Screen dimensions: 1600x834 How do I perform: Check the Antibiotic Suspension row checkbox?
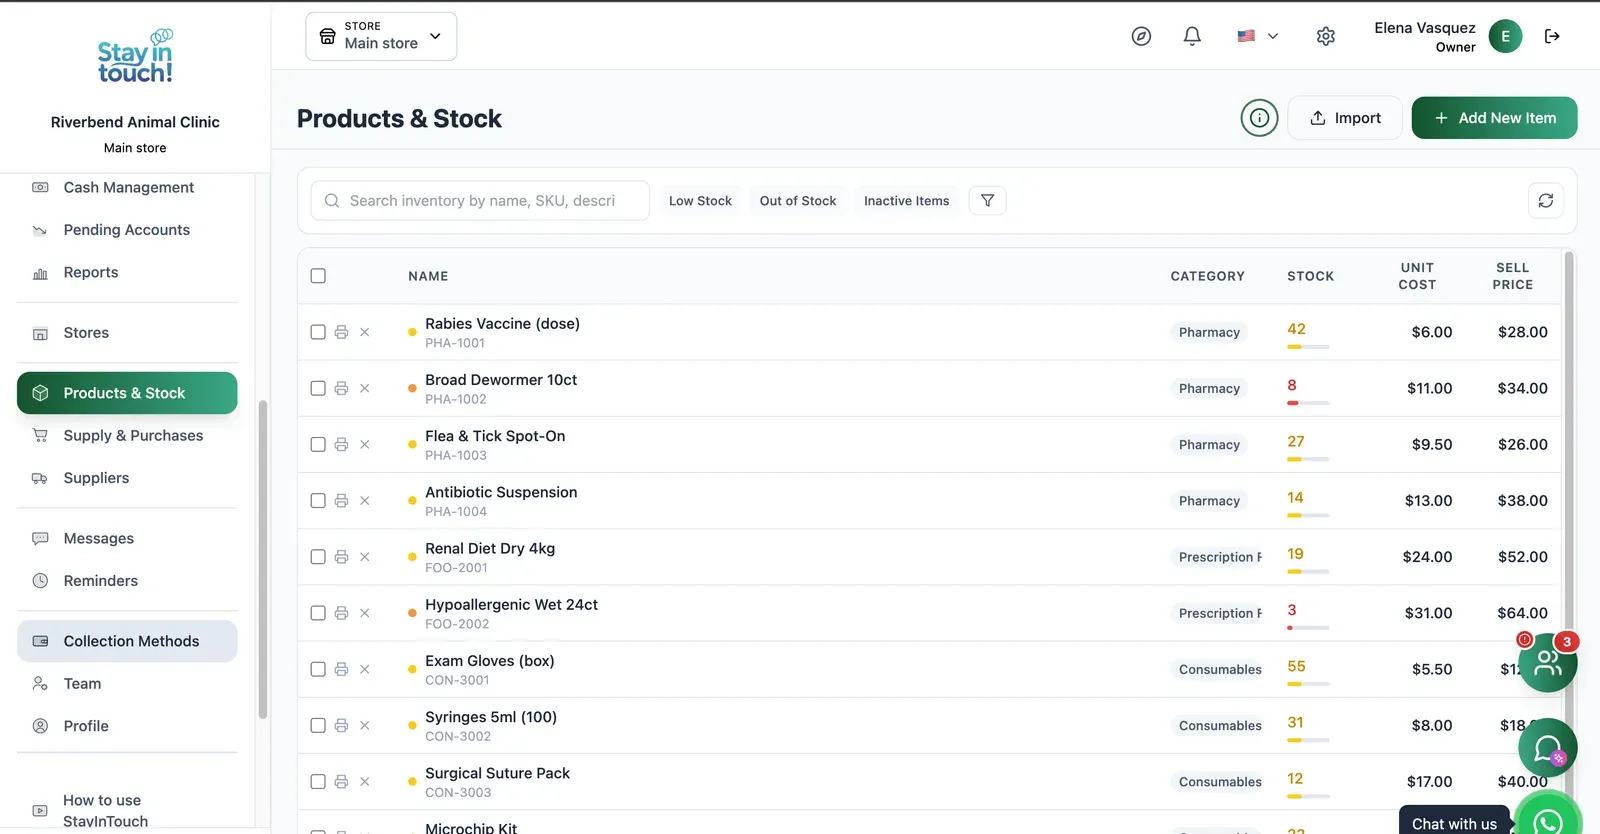pos(318,500)
